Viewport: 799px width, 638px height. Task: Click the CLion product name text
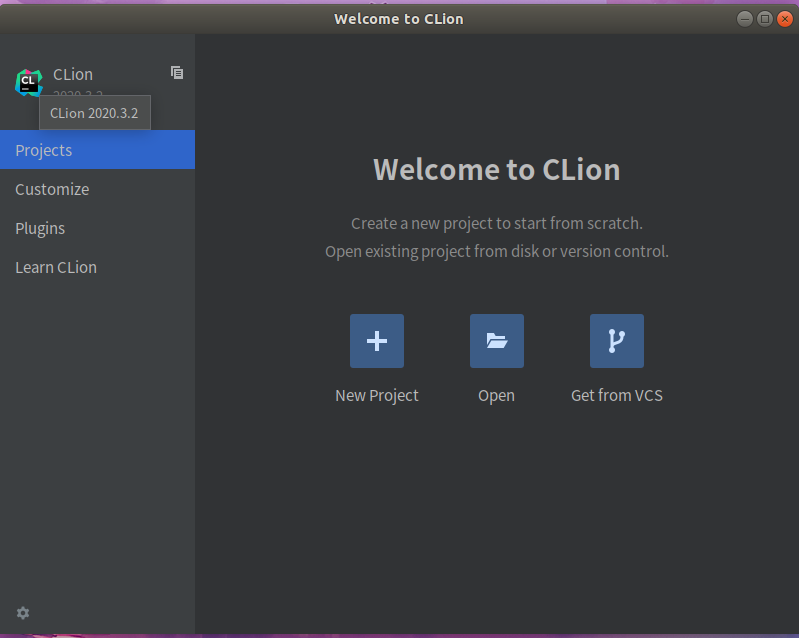point(73,74)
